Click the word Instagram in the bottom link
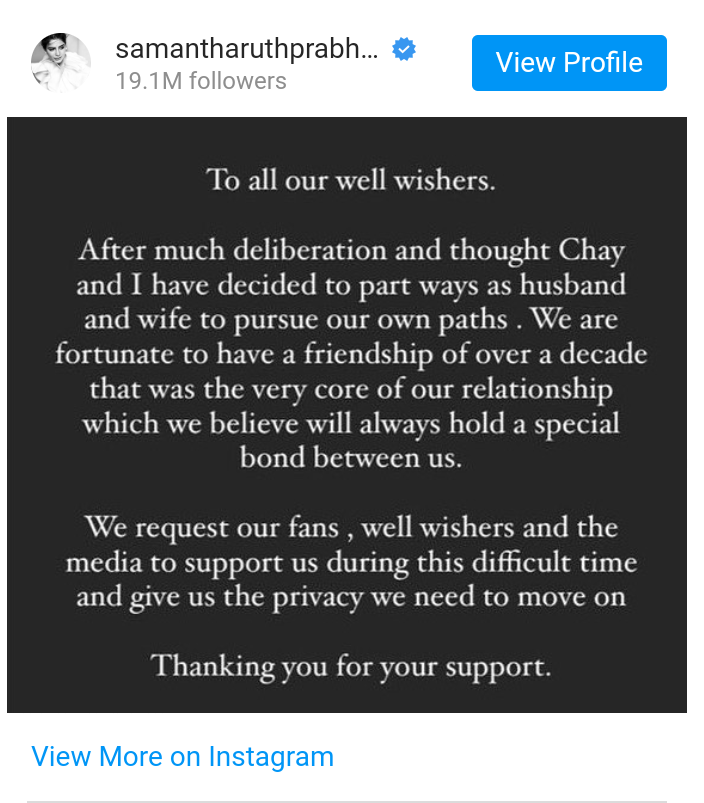The height and width of the screenshot is (803, 704). 271,756
